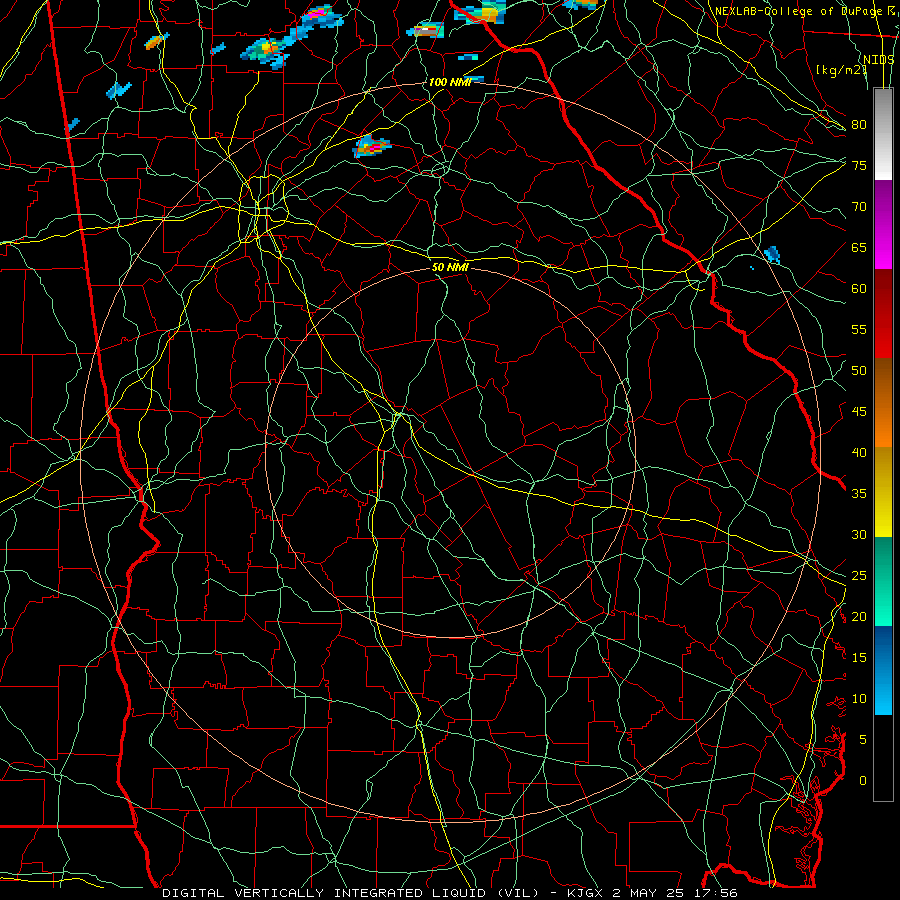The image size is (900, 900).
Task: Click the 35 value on the scale
Action: point(859,494)
